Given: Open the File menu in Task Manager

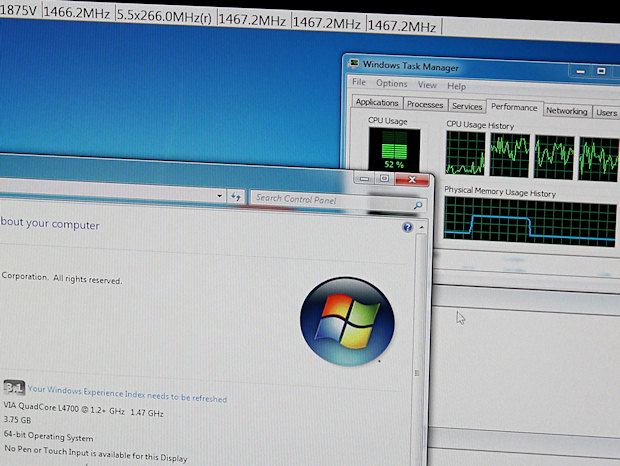Looking at the screenshot, I should tap(358, 84).
